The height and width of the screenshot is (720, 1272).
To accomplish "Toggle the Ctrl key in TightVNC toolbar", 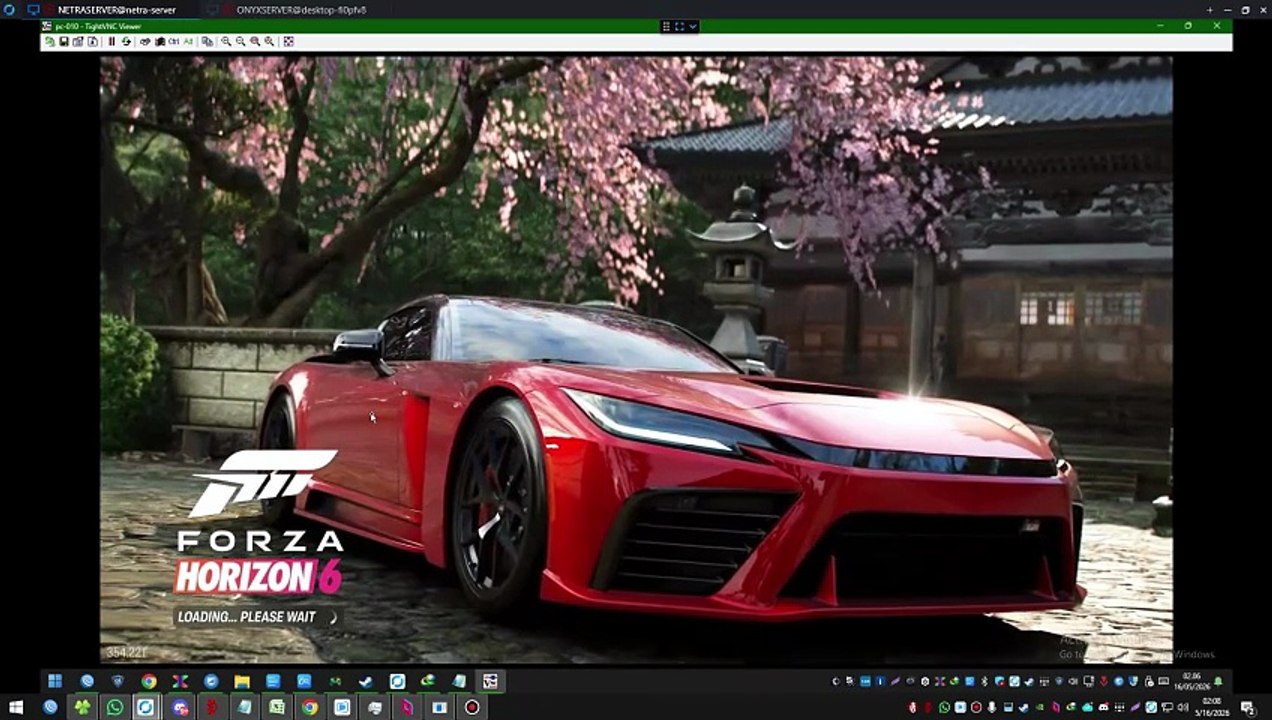I will click(174, 42).
